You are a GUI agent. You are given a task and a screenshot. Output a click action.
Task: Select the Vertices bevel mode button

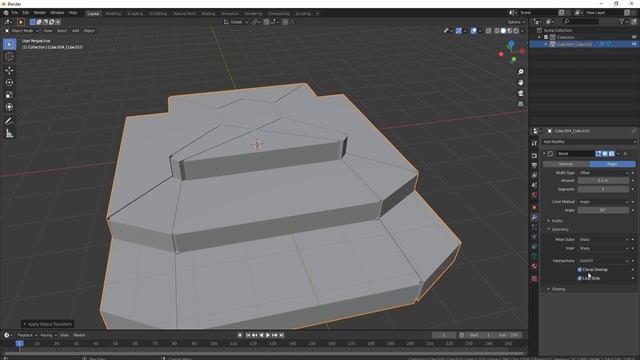coord(566,164)
